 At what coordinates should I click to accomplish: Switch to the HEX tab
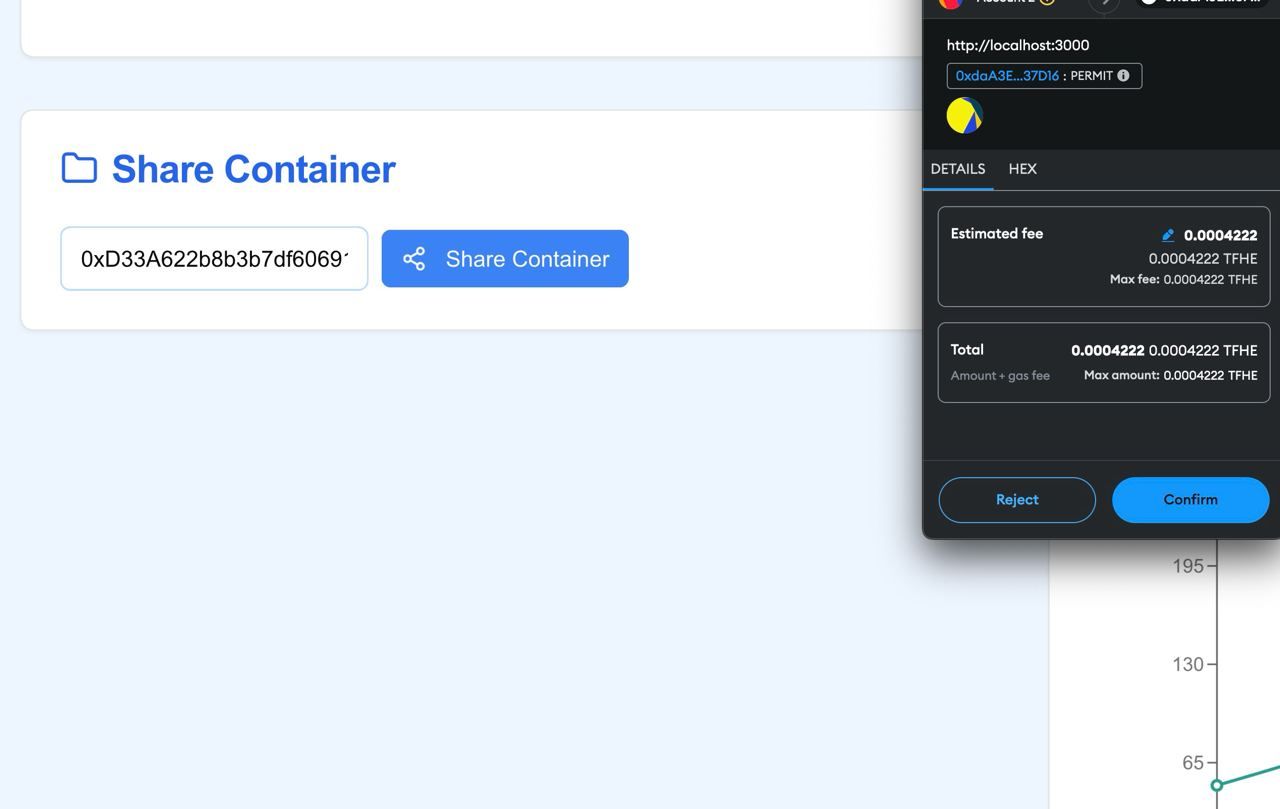click(x=1022, y=169)
